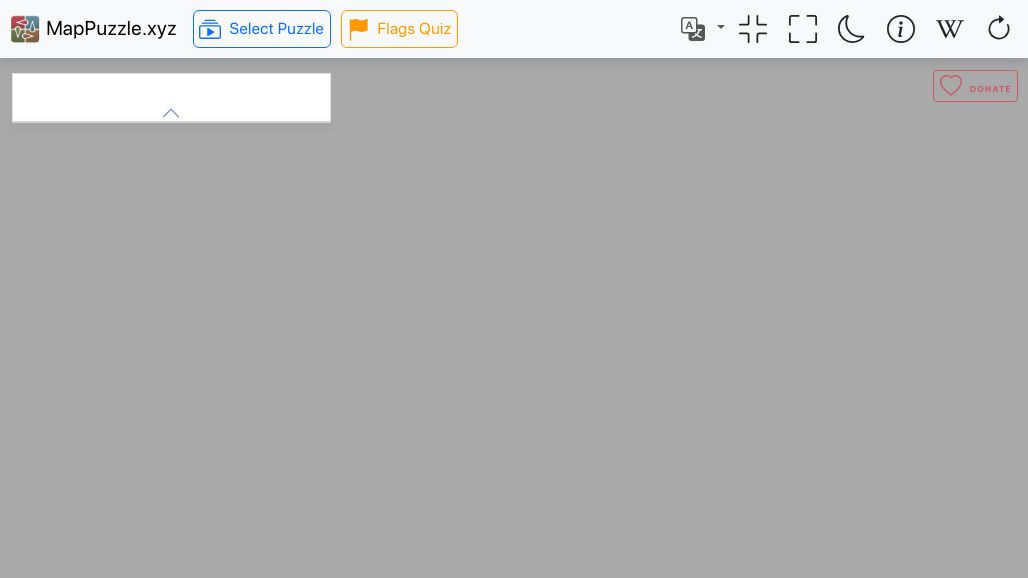Start the Flags Quiz
This screenshot has height=578, width=1028.
(x=399, y=29)
